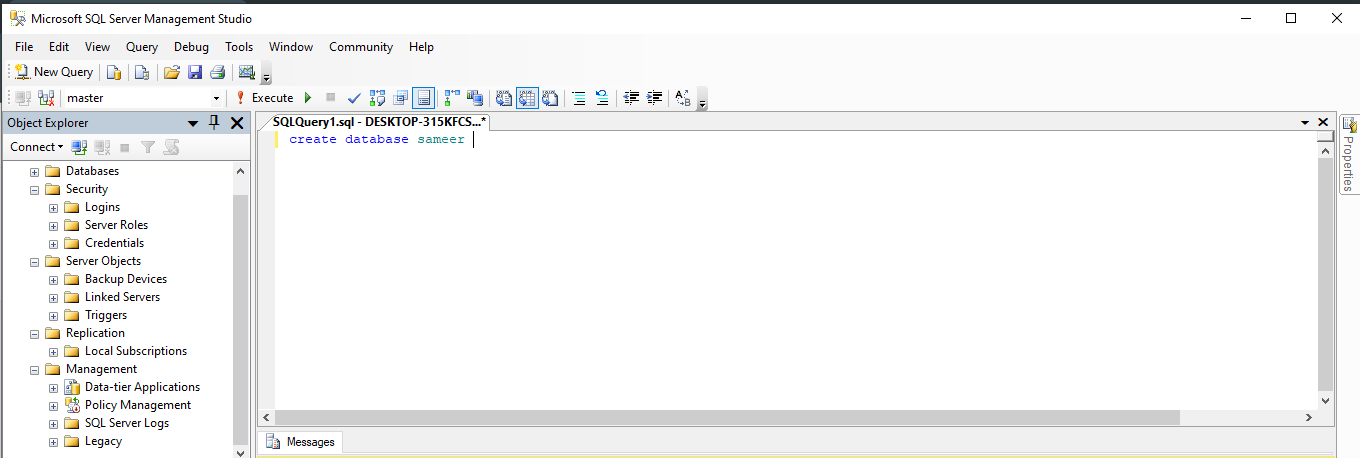
Task: Parse the query with the blue checkmark
Action: tap(354, 98)
